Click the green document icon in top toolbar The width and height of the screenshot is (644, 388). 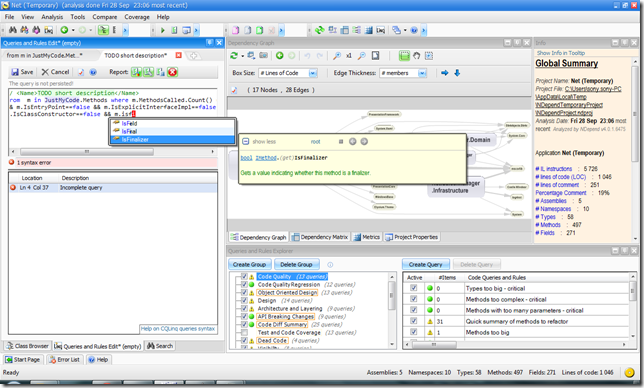260,30
